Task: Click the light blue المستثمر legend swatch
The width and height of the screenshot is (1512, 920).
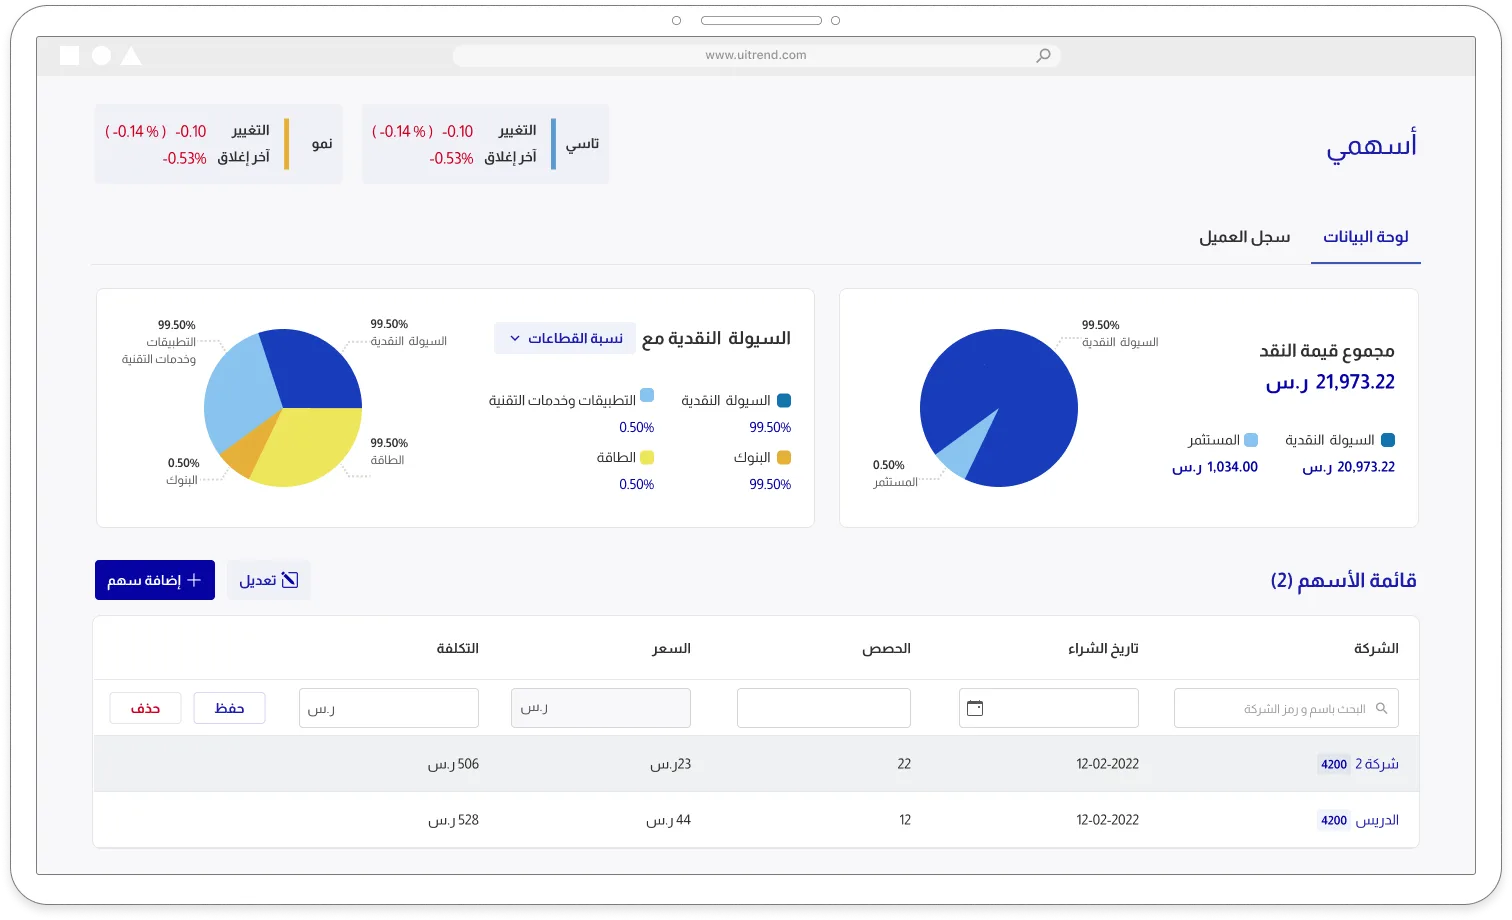Action: point(1251,440)
